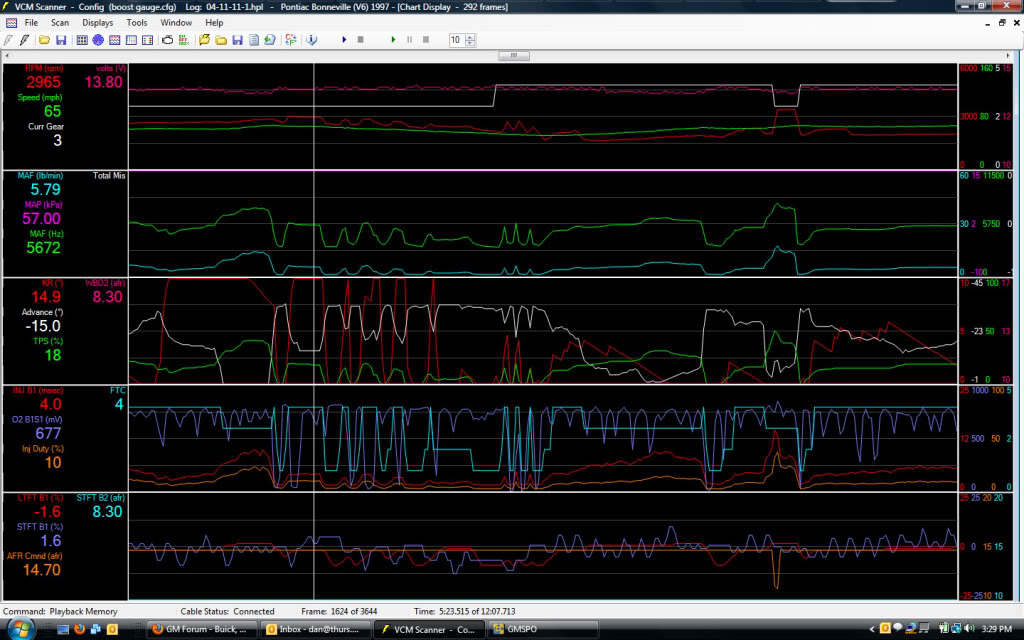Click the Total Mis label

pos(109,176)
